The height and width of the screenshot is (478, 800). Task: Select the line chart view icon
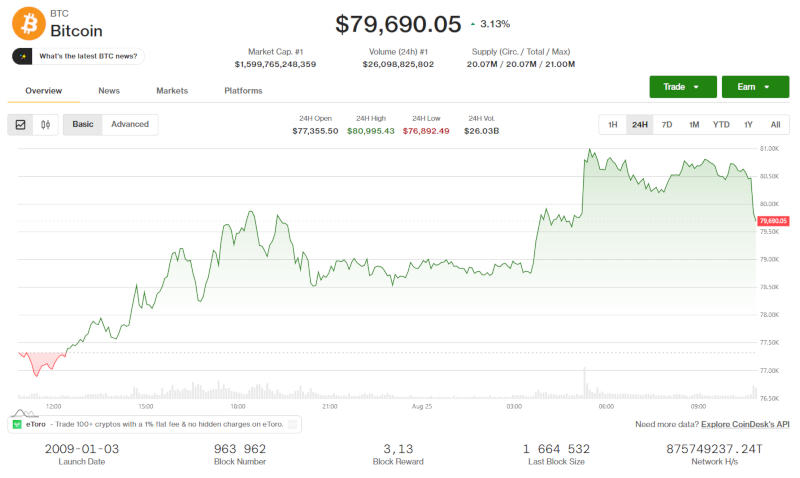coord(20,124)
